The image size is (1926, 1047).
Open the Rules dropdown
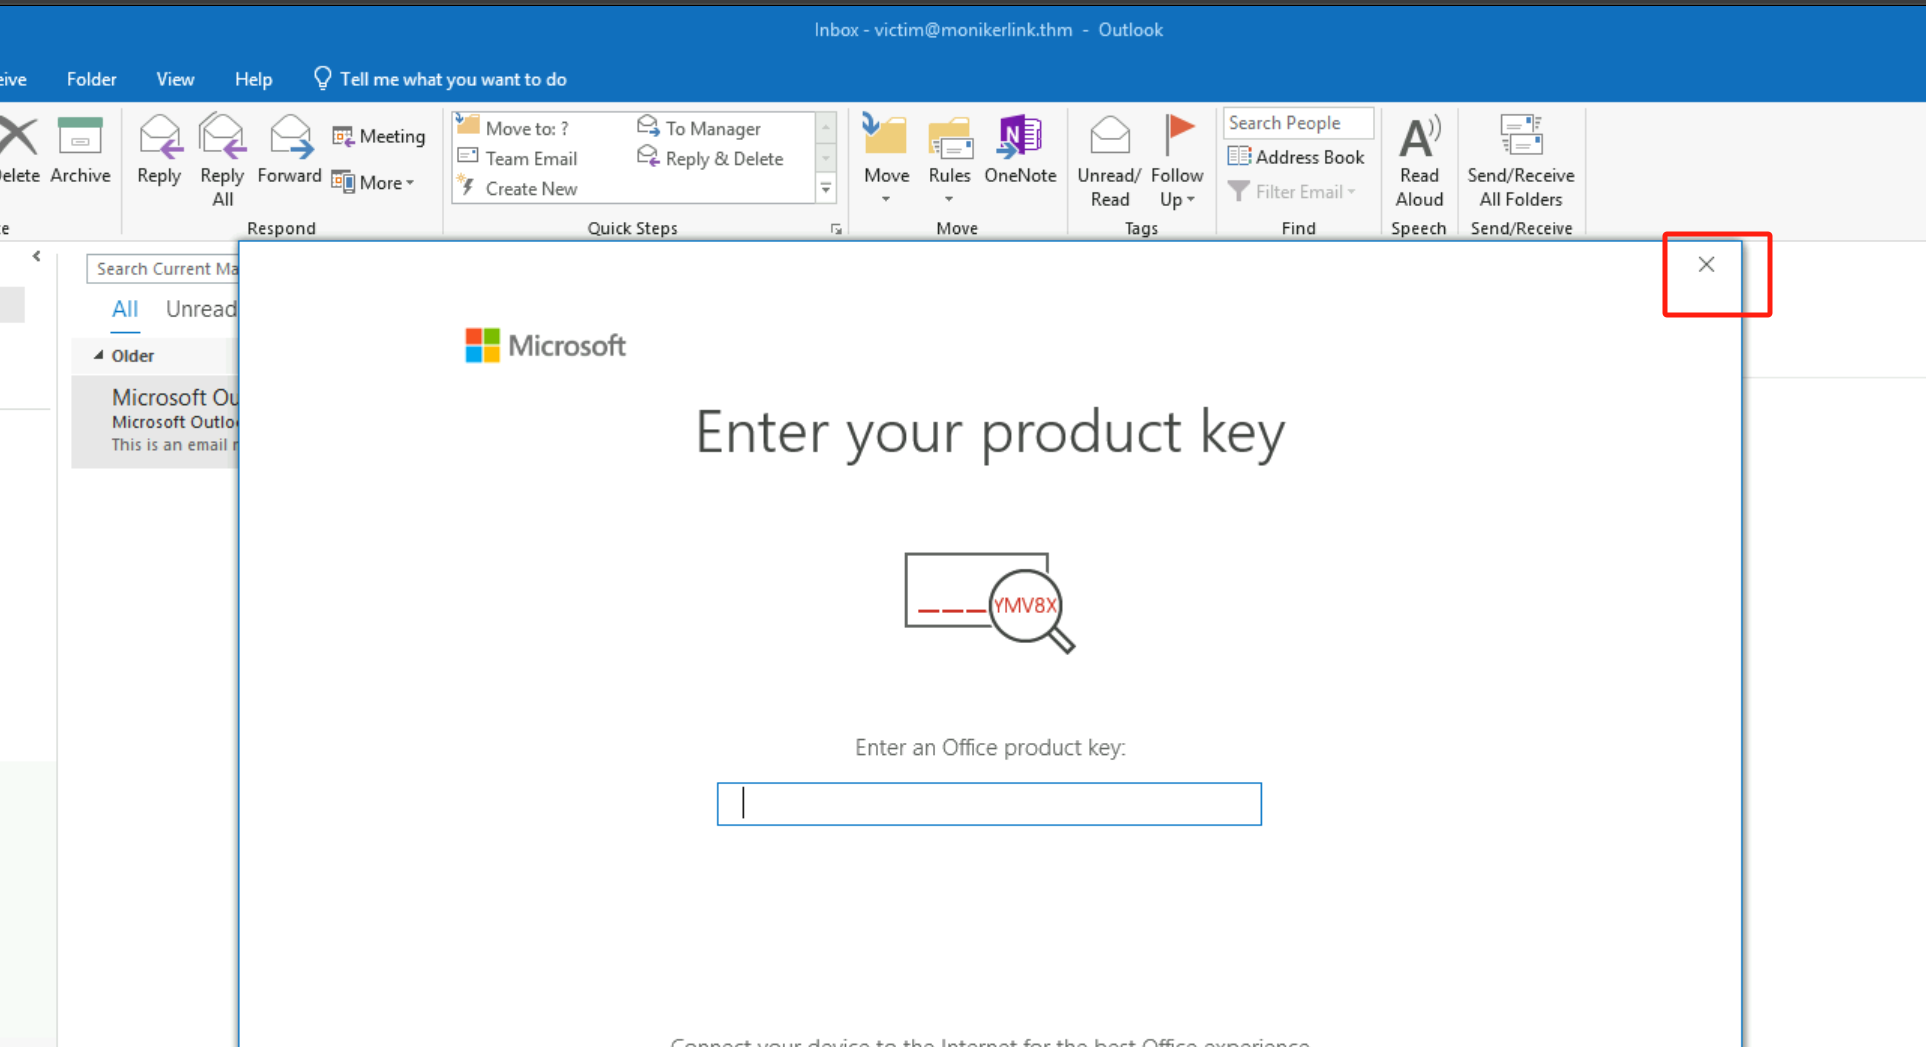pos(949,160)
